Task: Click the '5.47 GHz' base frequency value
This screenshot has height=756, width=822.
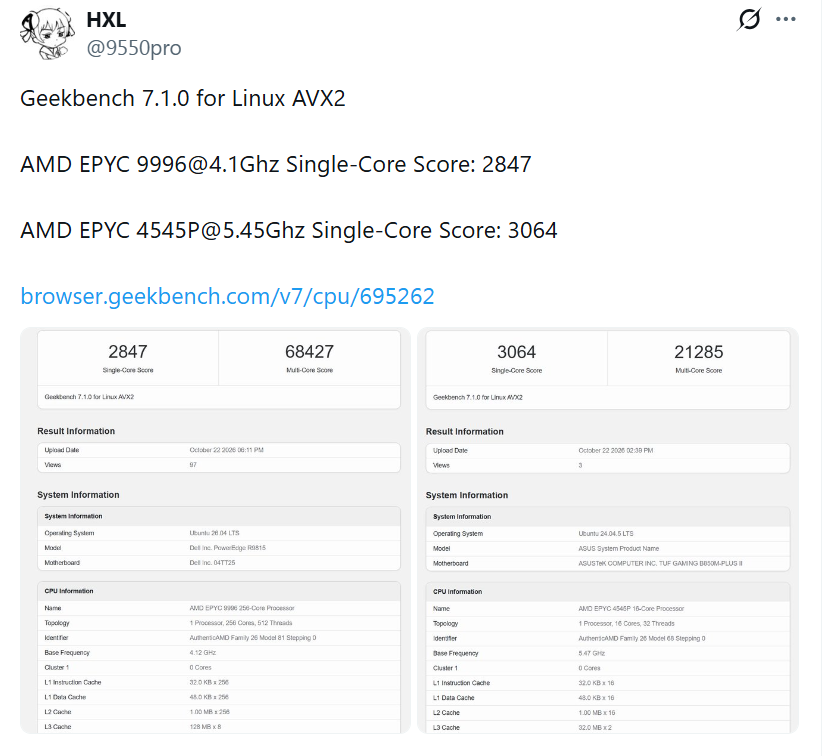Action: coord(591,653)
